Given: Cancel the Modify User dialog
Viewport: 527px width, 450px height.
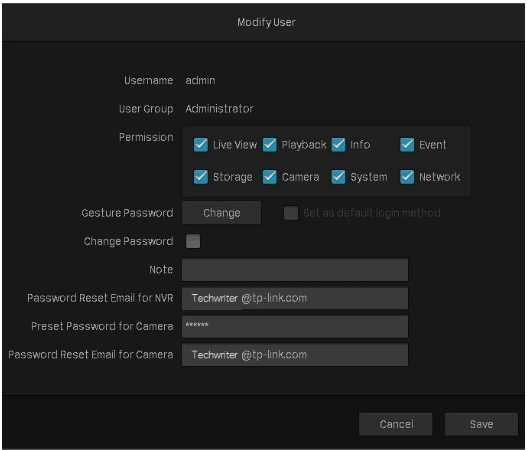Looking at the screenshot, I should click(x=396, y=424).
